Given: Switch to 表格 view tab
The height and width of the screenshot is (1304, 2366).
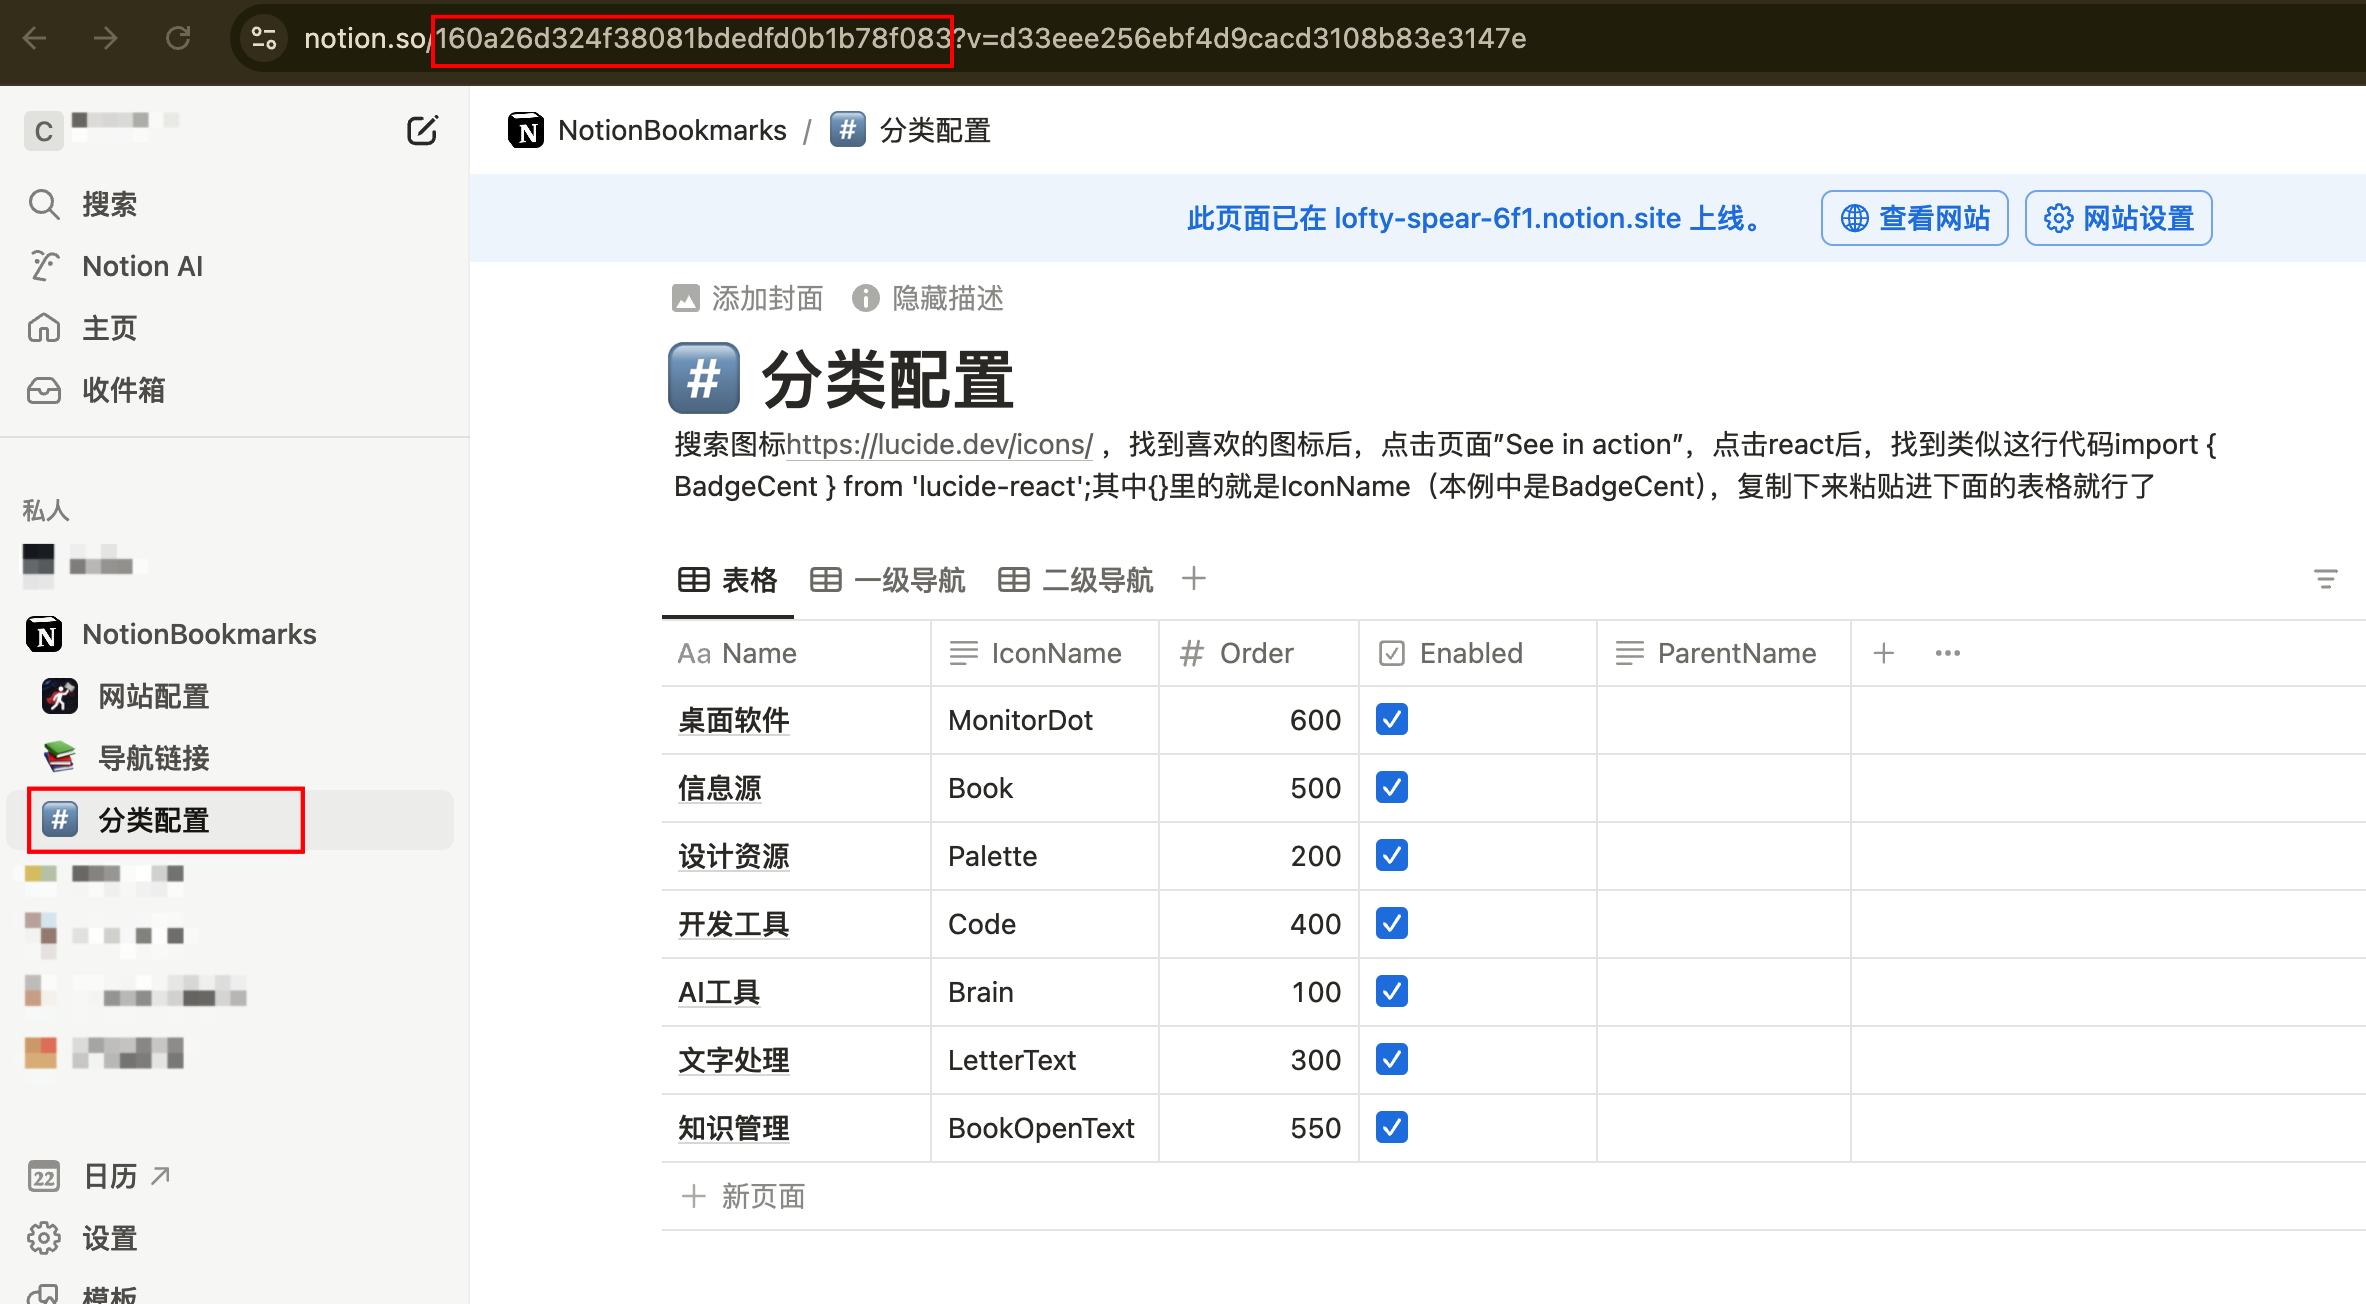Looking at the screenshot, I should point(728,580).
